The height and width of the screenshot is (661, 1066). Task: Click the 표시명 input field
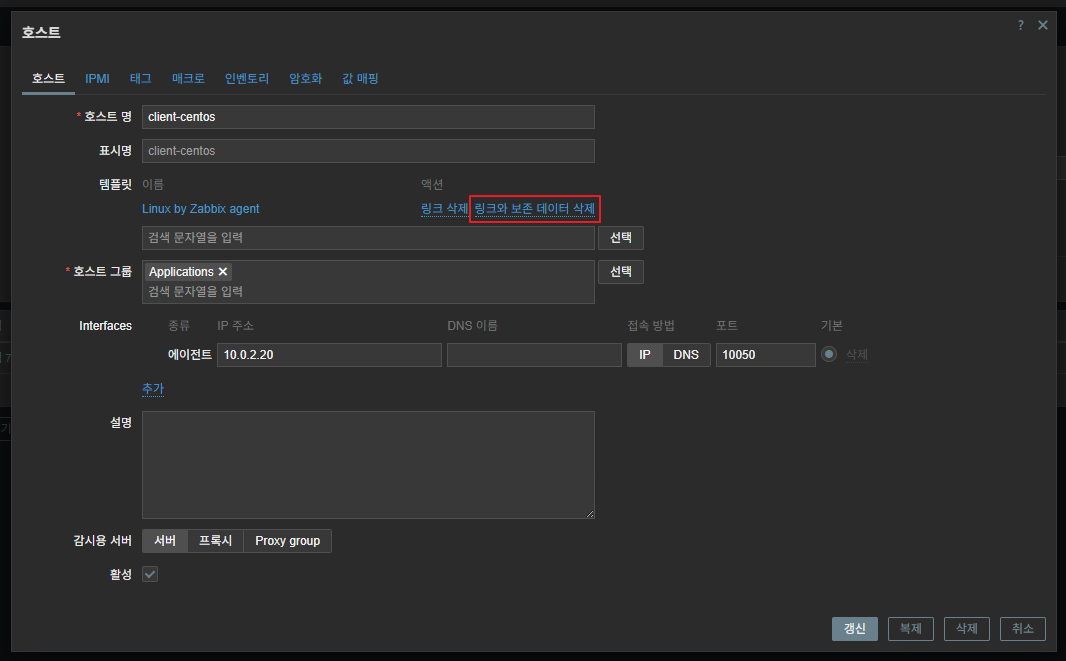pos(368,151)
